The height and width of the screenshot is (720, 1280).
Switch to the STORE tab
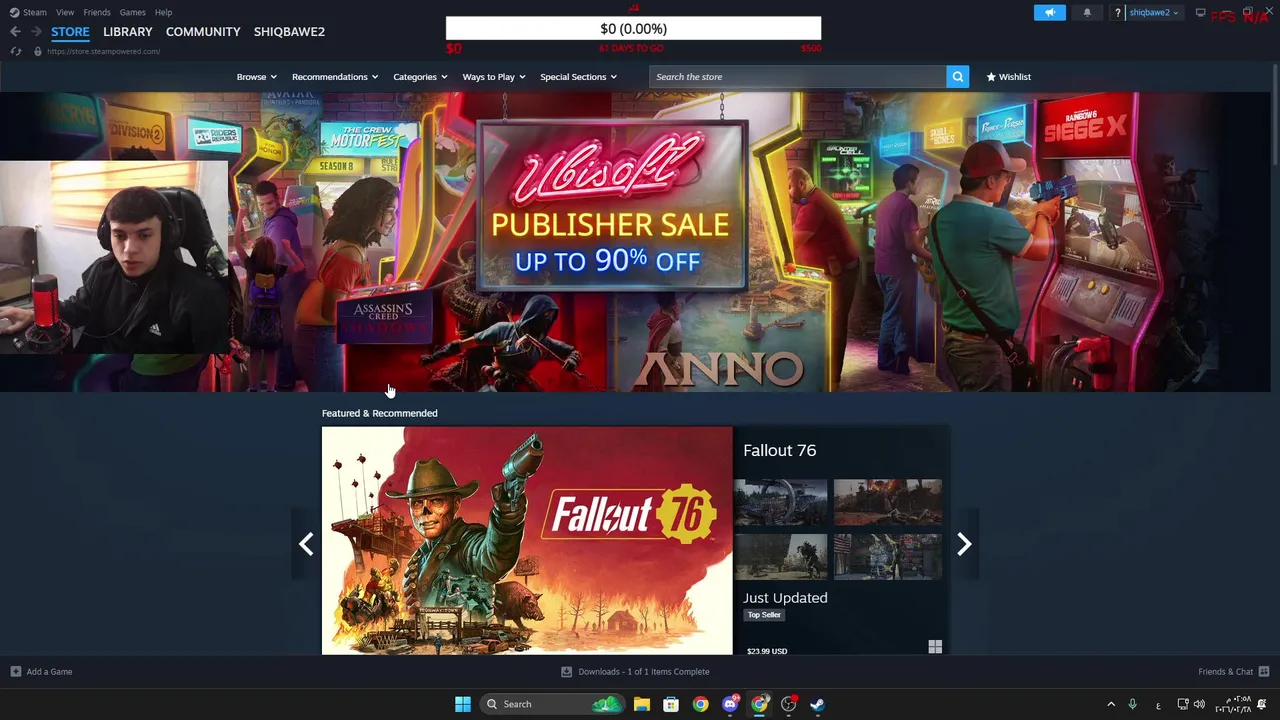click(70, 32)
